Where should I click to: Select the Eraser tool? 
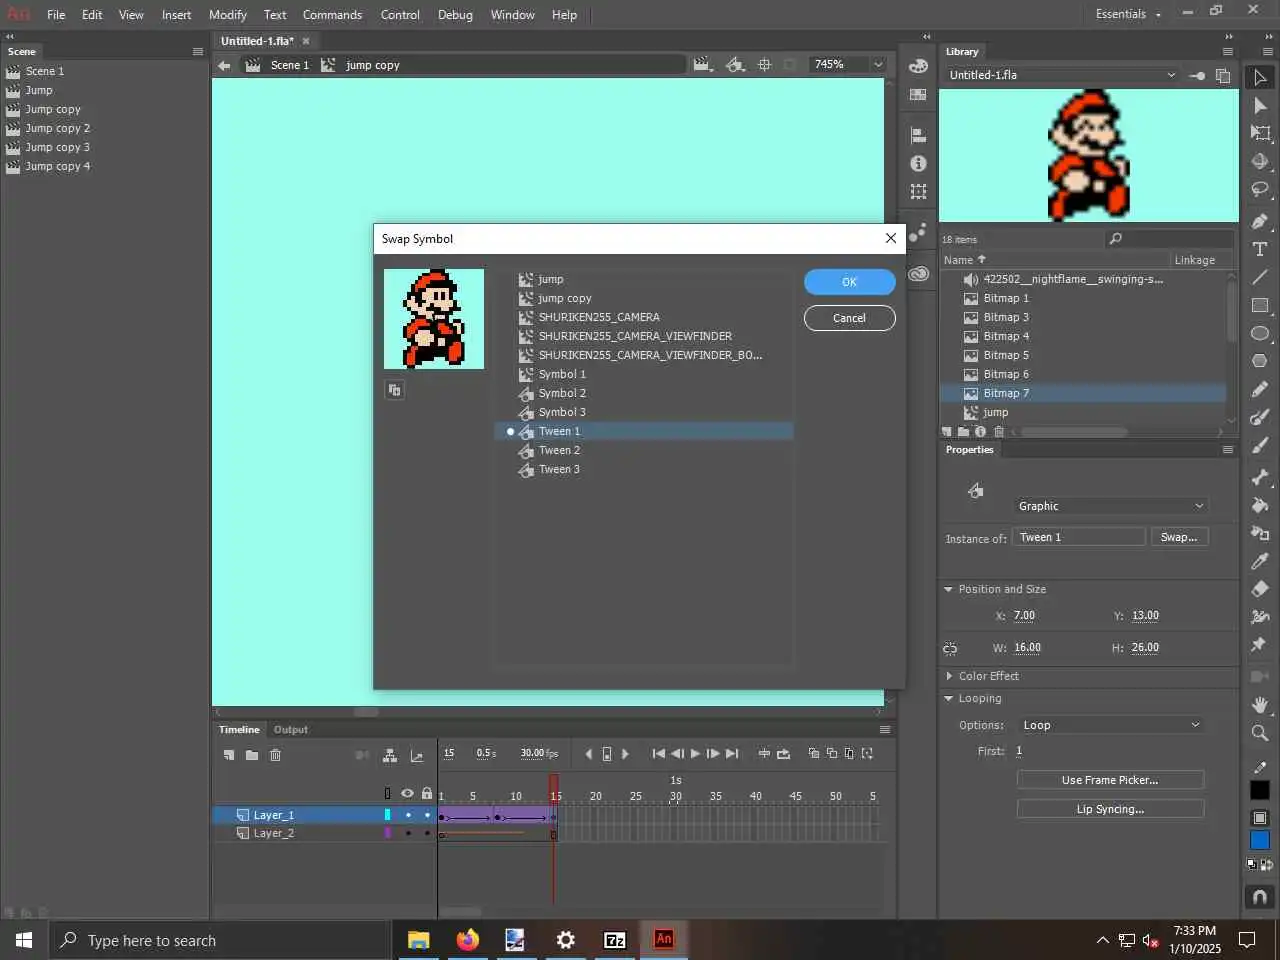(1260, 589)
